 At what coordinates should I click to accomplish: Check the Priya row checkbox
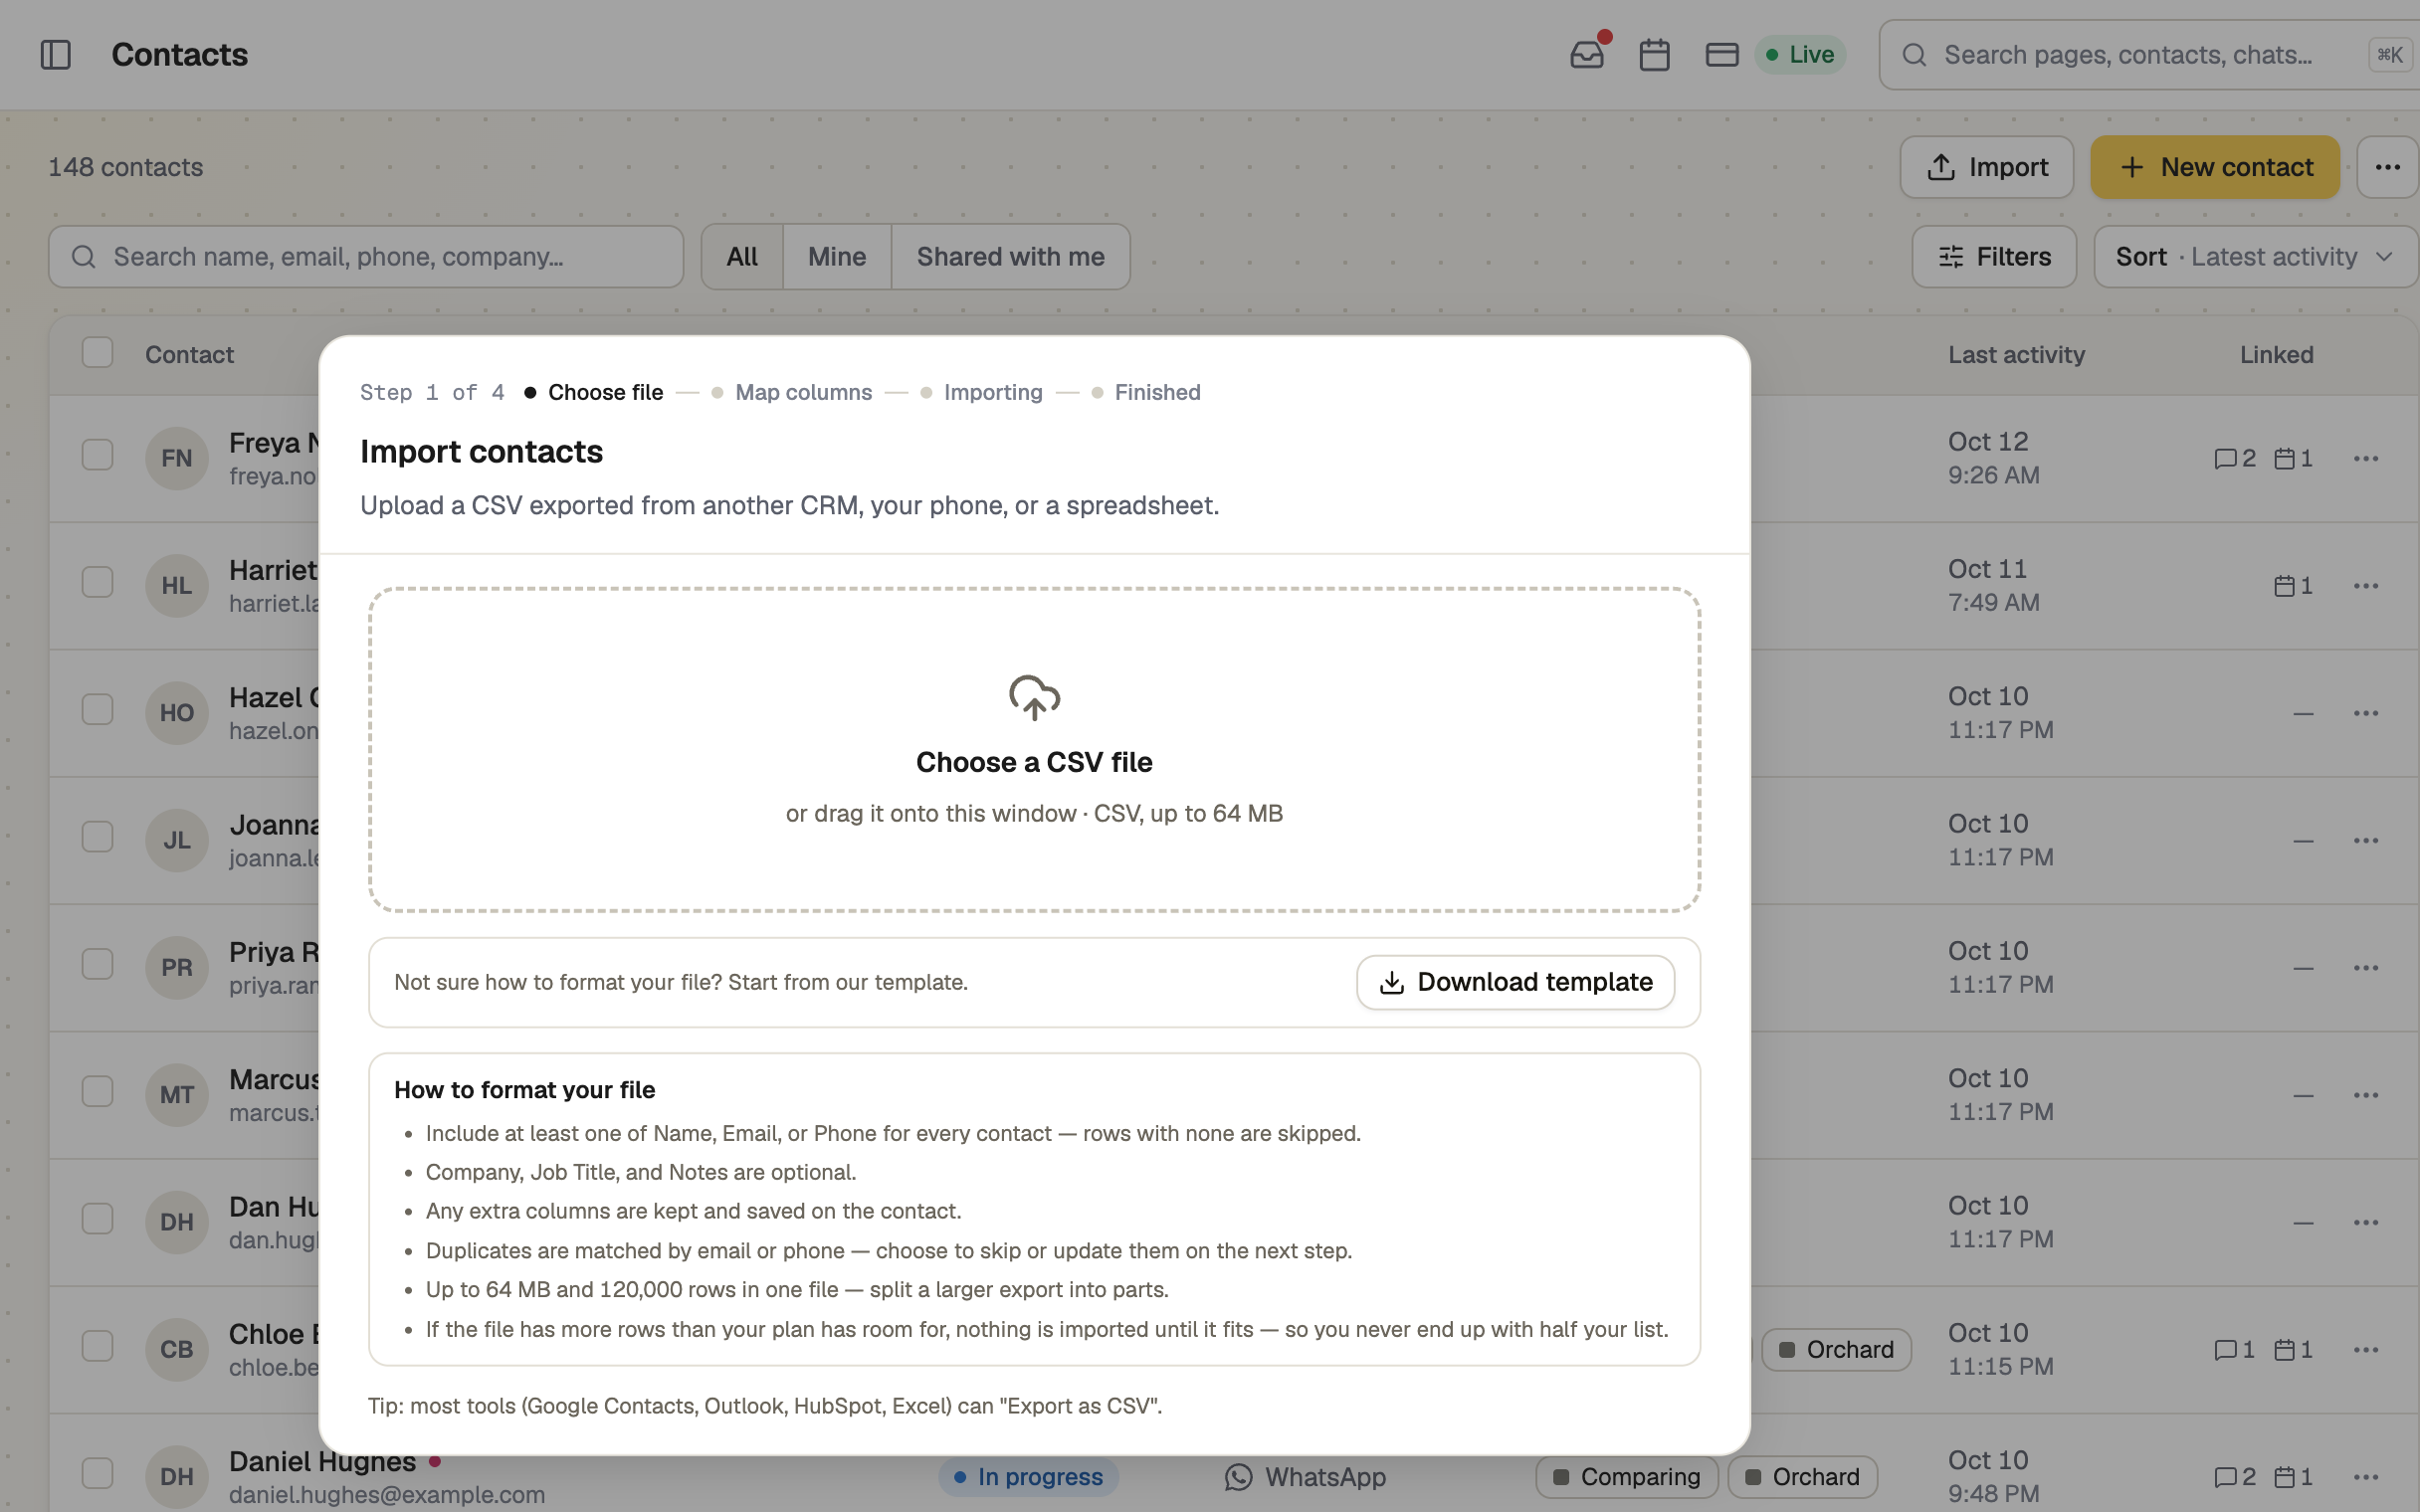point(97,964)
